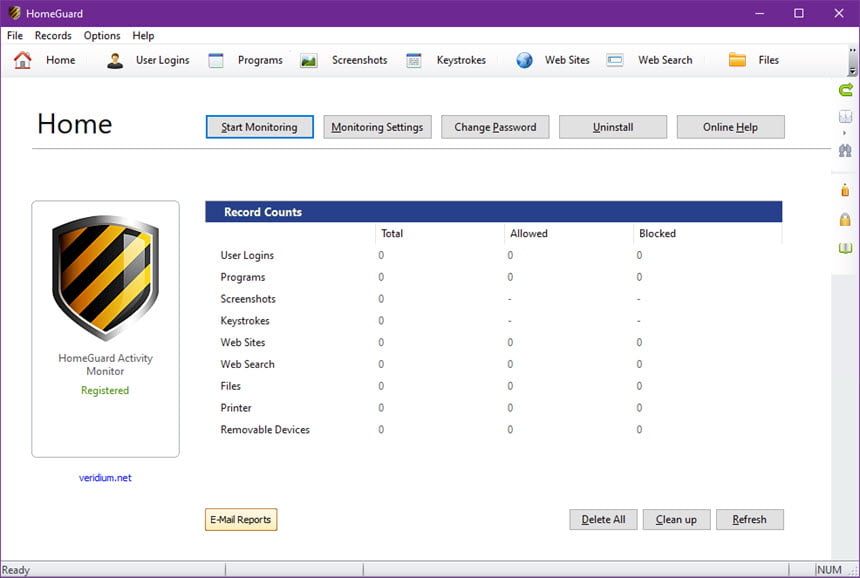The image size is (860, 578).
Task: Click the green Registered status text
Action: point(105,390)
